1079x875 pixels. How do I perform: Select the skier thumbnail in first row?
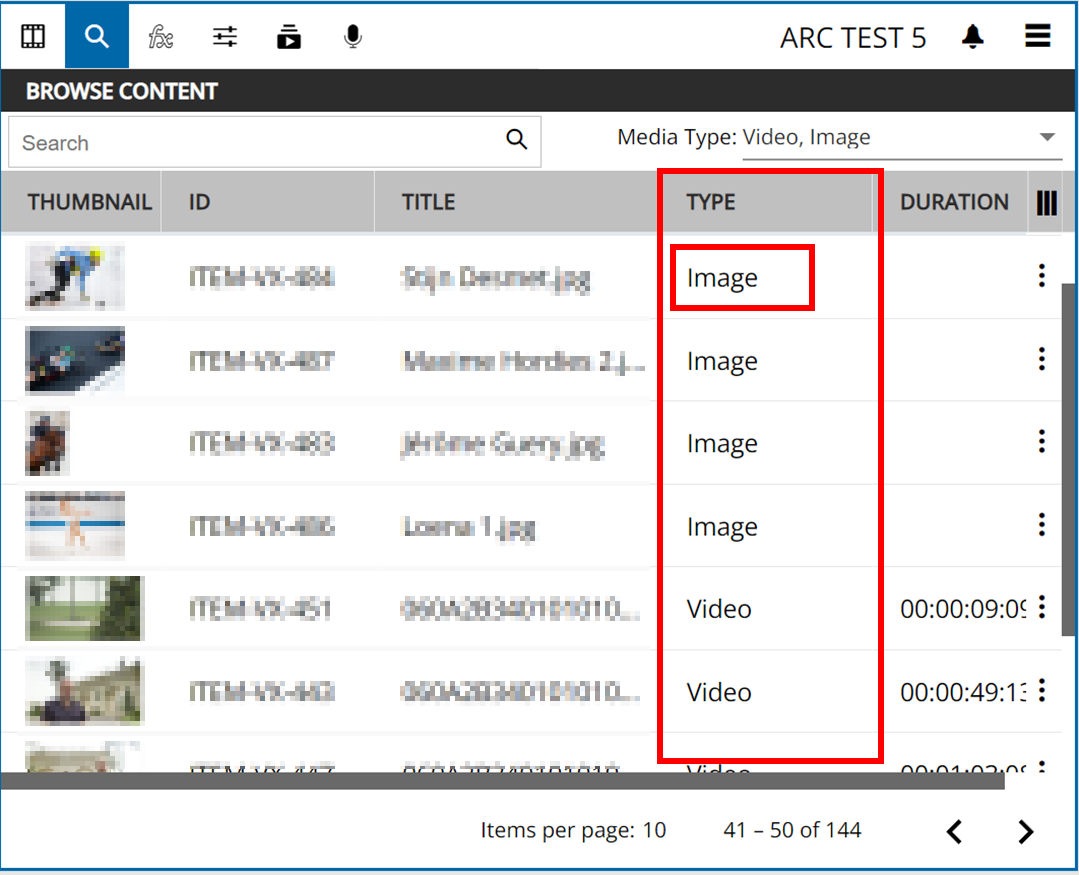coord(75,277)
